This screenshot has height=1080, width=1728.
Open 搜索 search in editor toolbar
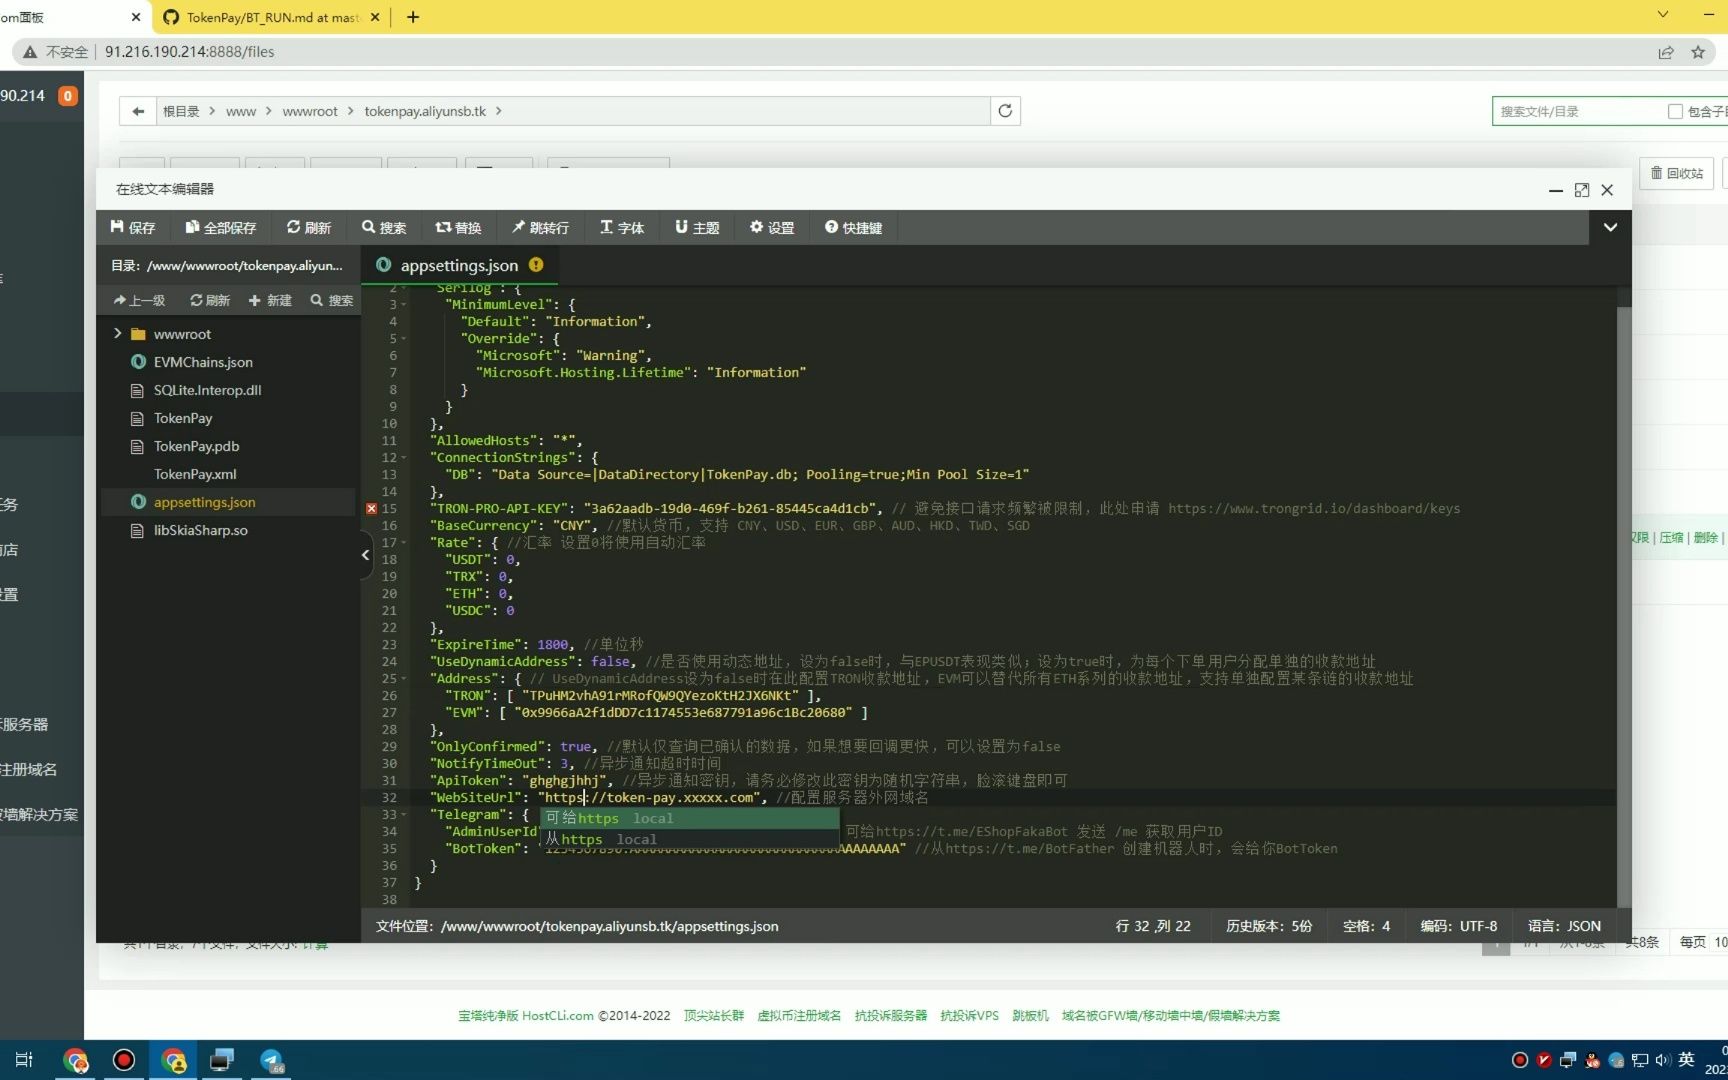tap(384, 228)
